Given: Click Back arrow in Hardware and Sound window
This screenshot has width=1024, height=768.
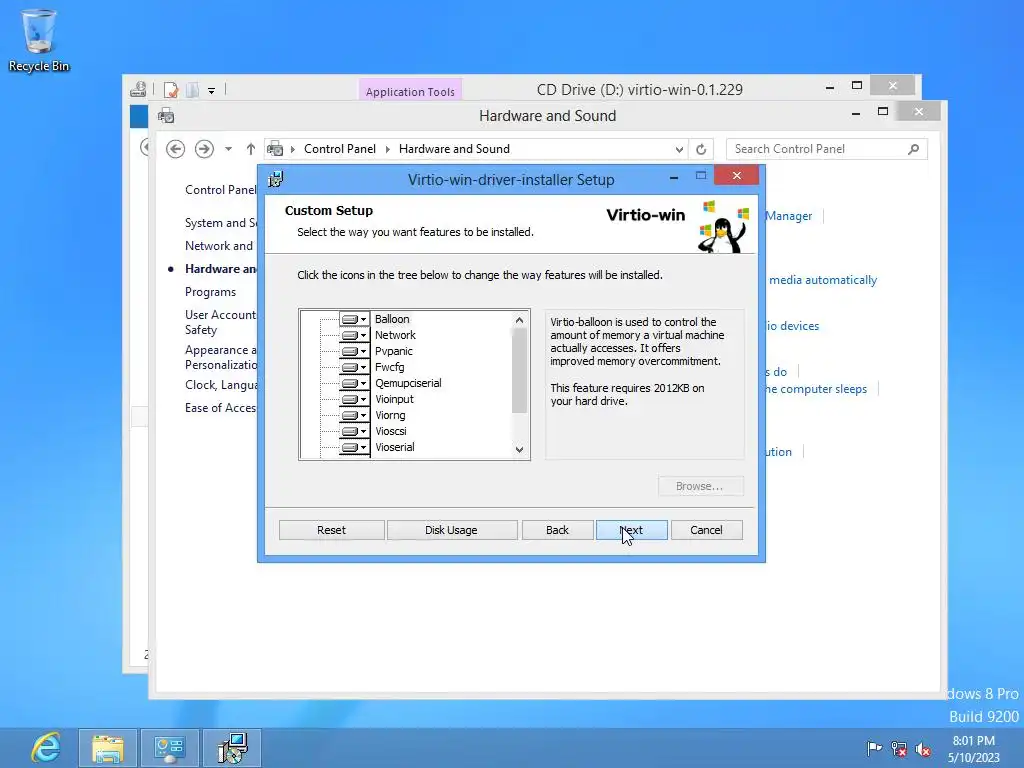Looking at the screenshot, I should [x=175, y=149].
